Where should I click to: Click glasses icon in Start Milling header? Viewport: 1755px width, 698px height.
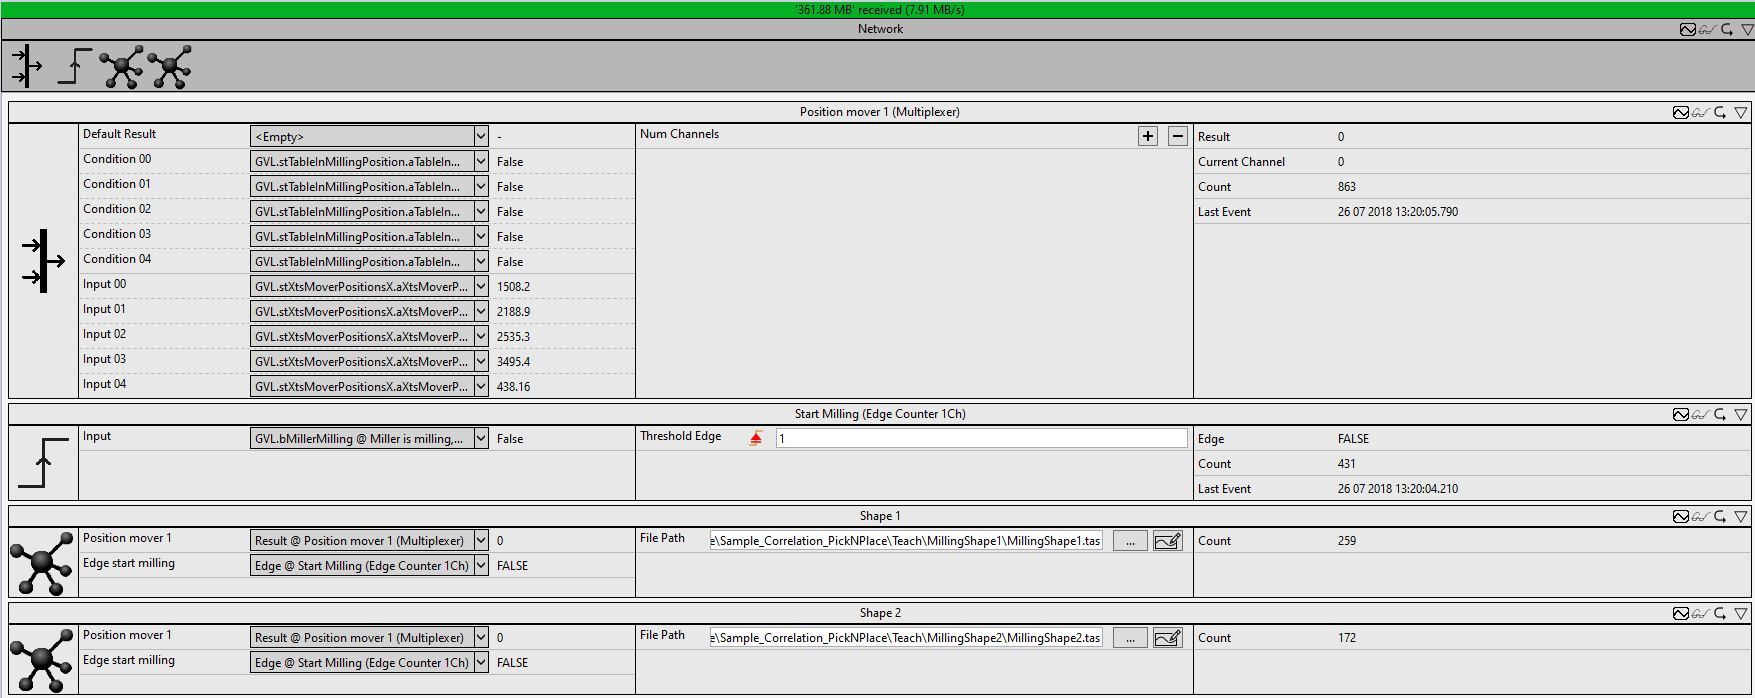1700,414
